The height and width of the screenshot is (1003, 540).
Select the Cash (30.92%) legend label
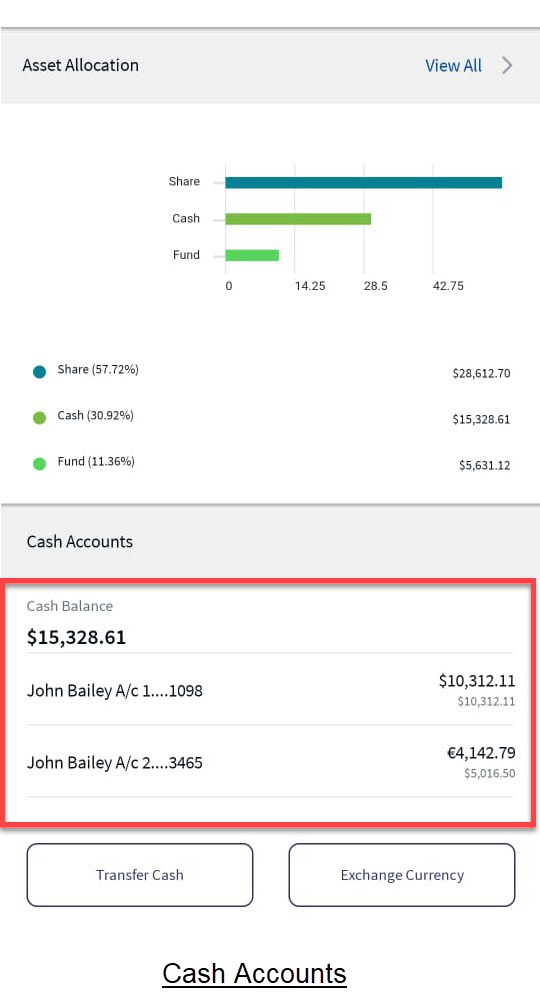[x=95, y=416]
